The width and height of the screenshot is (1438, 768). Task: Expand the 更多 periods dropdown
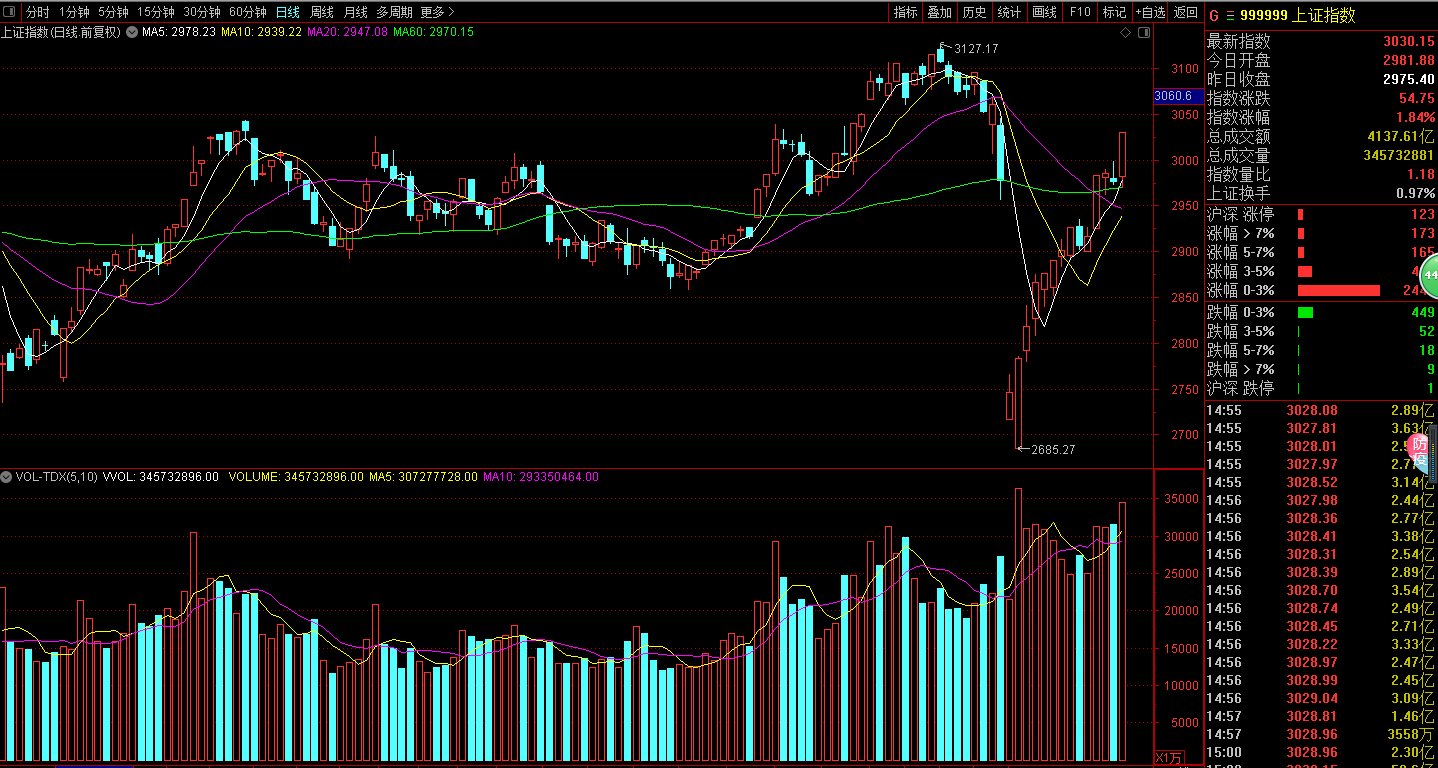pyautogui.click(x=437, y=12)
